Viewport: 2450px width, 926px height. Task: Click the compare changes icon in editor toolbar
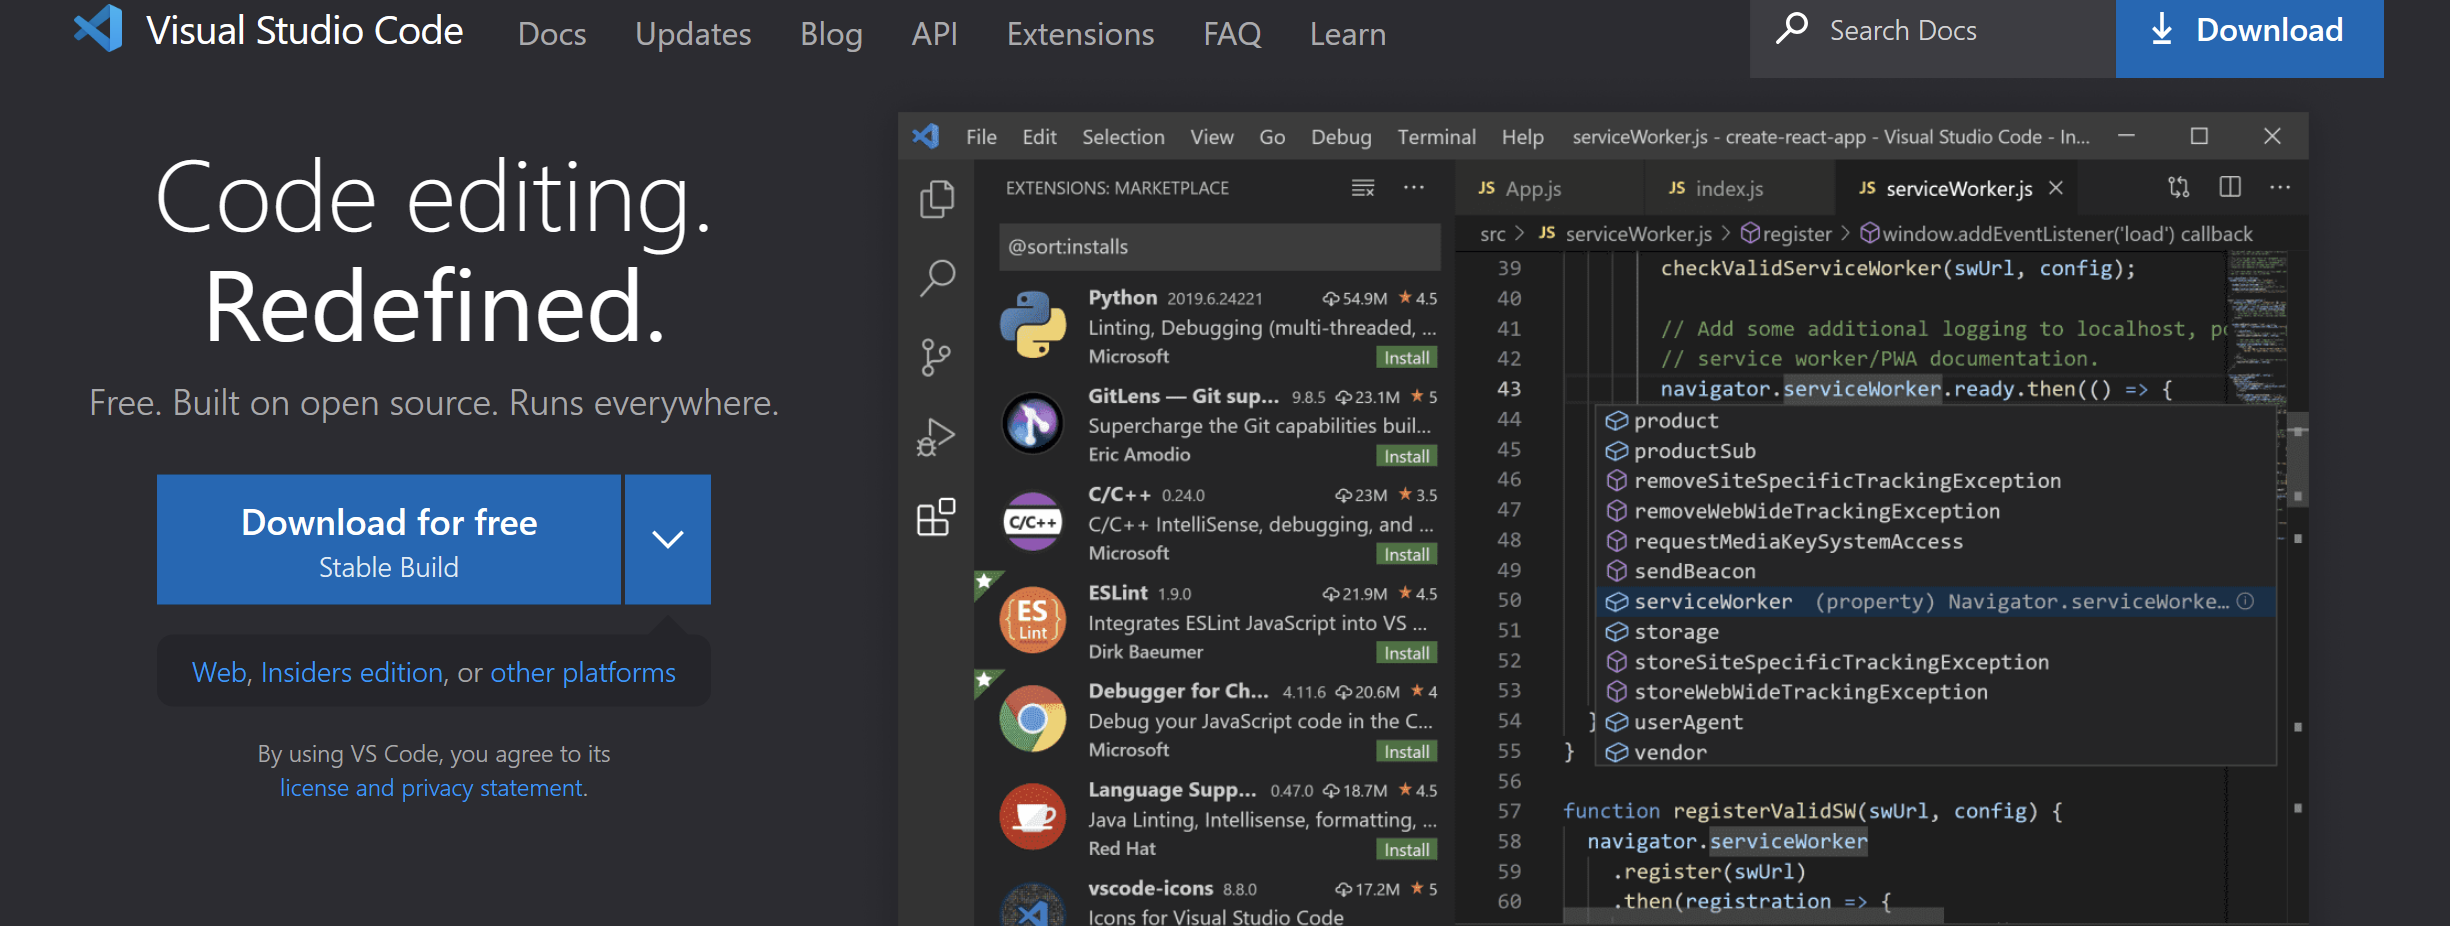pyautogui.click(x=2179, y=187)
